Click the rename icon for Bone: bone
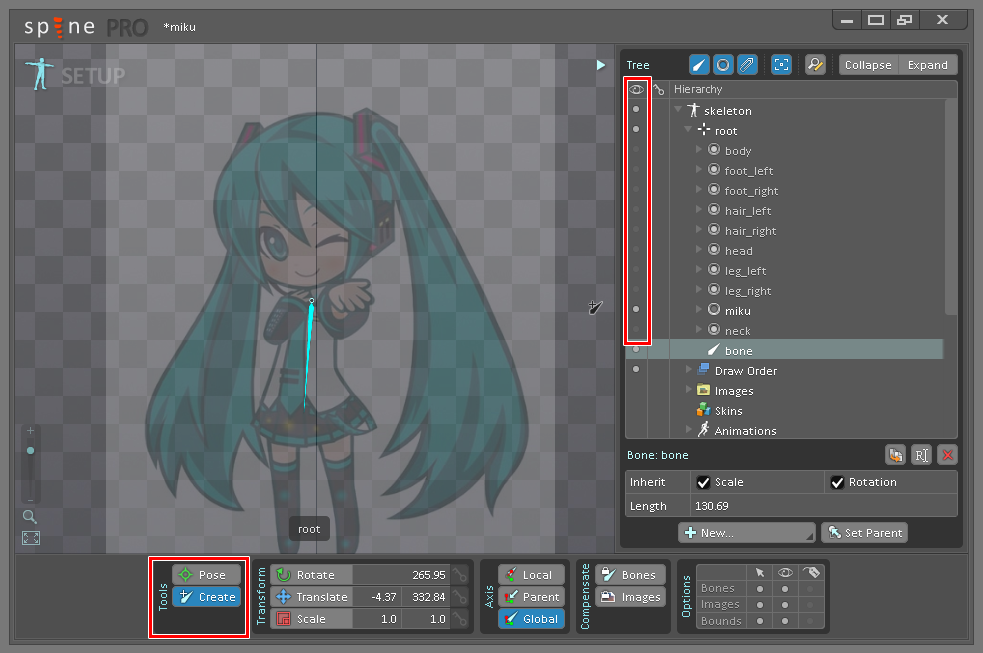 click(x=922, y=455)
